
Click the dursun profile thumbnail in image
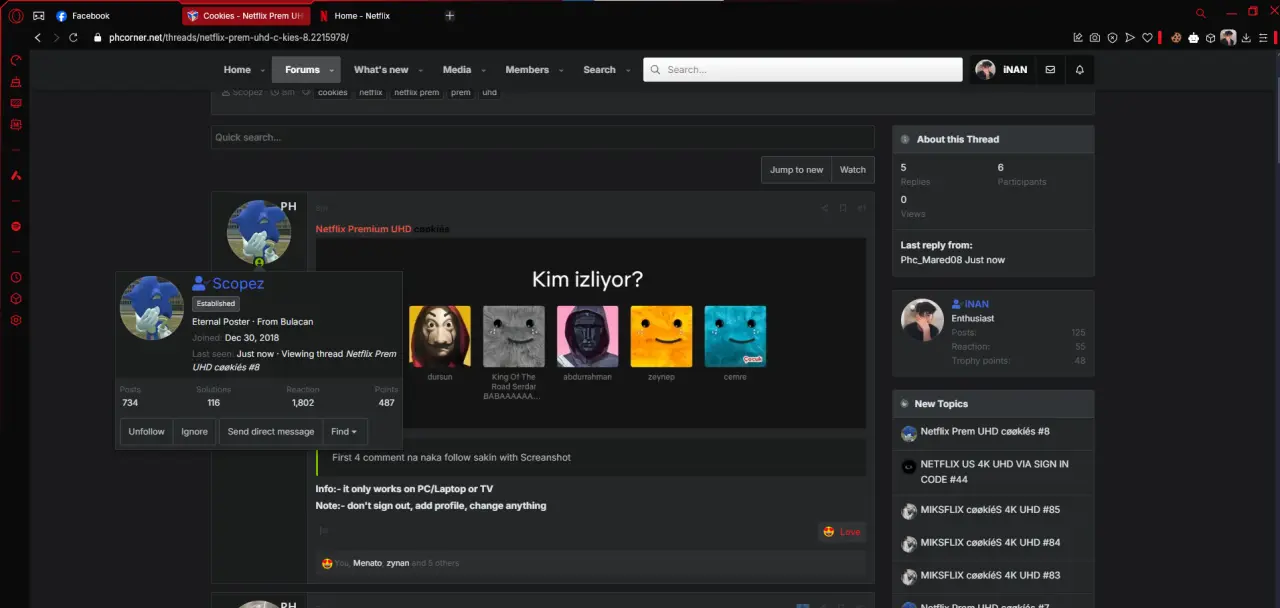[440, 337]
